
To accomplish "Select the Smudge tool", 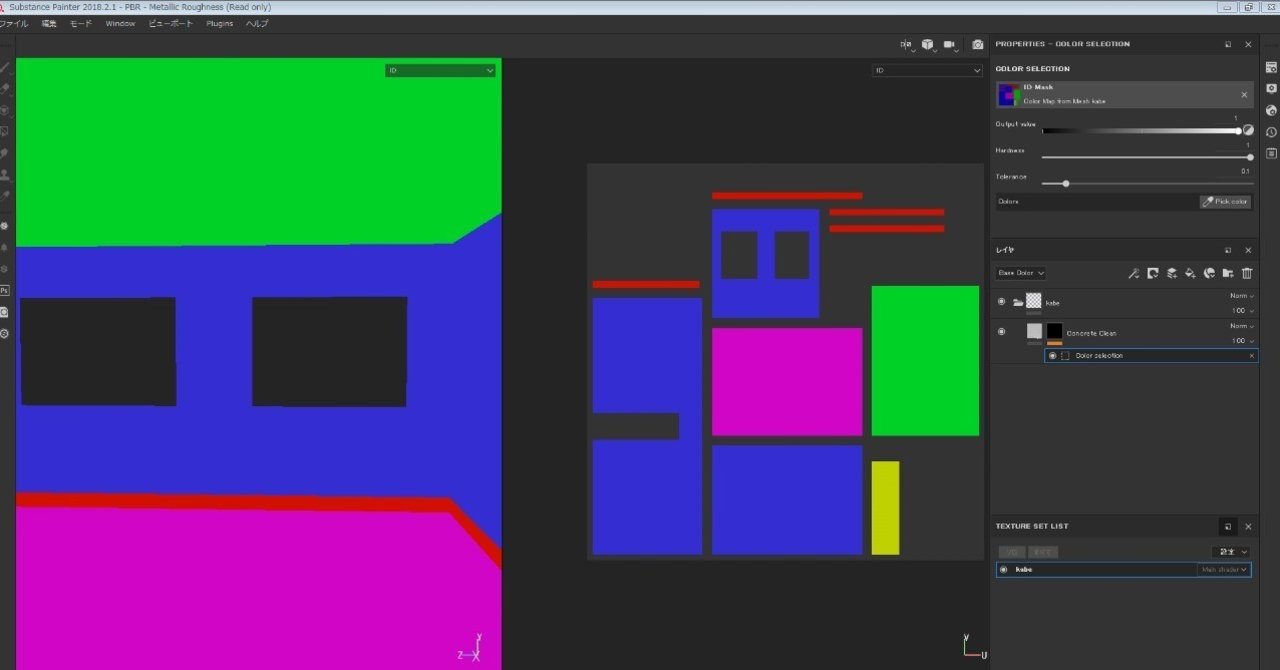I will [4, 153].
